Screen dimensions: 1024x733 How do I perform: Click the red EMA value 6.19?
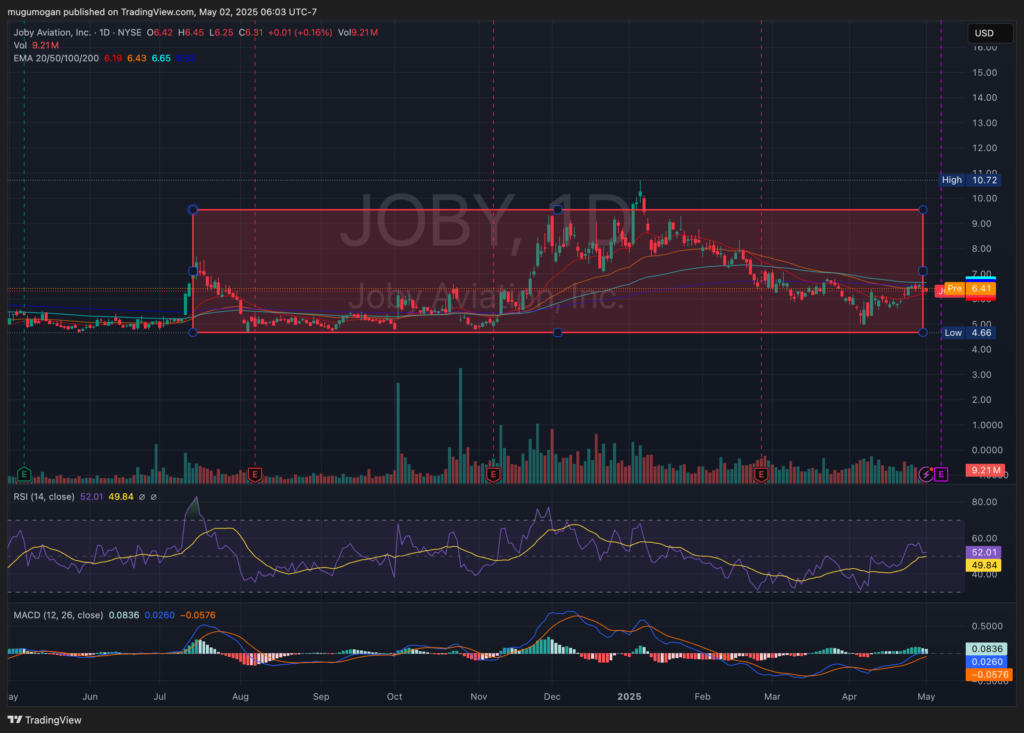click(x=113, y=58)
